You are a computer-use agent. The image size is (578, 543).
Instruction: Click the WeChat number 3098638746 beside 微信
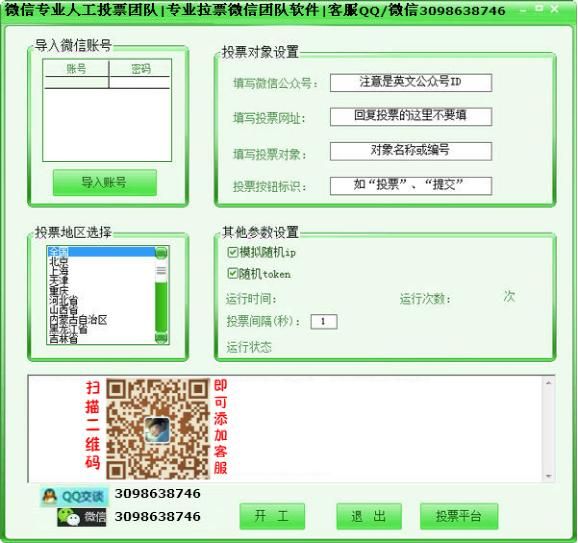click(158, 516)
